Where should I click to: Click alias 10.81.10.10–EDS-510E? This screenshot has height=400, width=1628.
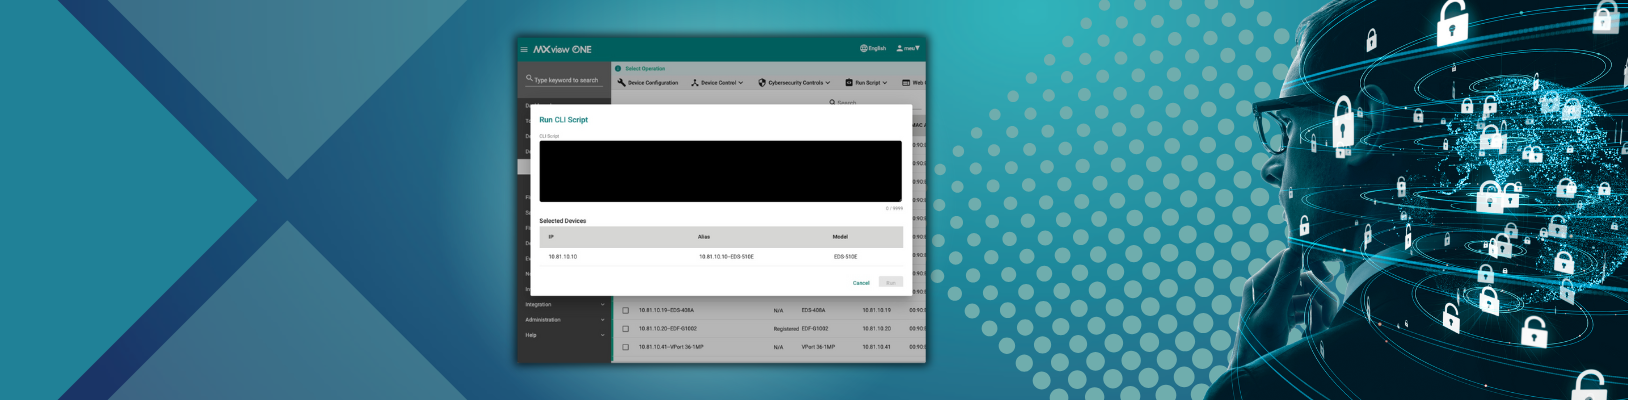point(726,257)
